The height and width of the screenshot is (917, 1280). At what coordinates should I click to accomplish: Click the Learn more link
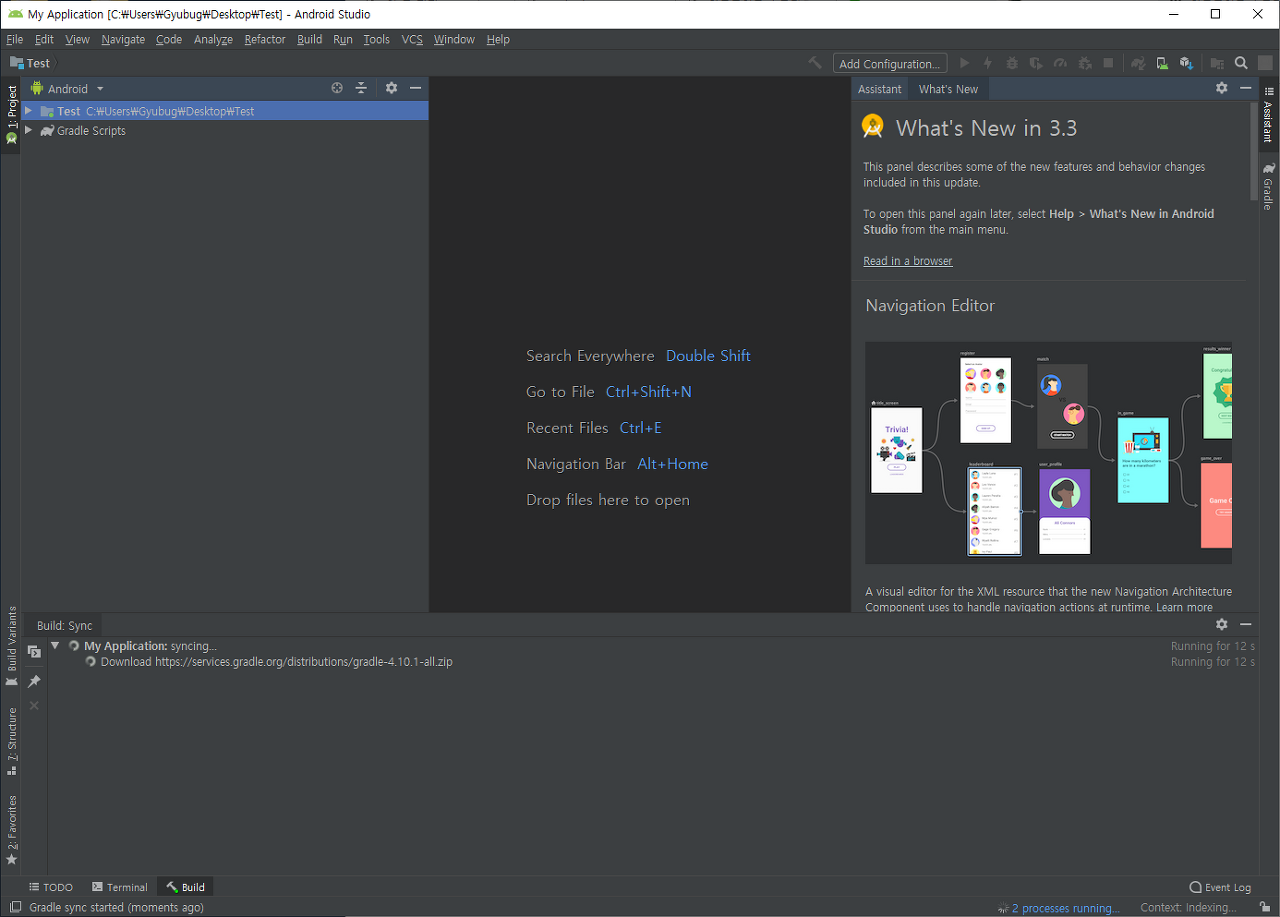(1184, 607)
